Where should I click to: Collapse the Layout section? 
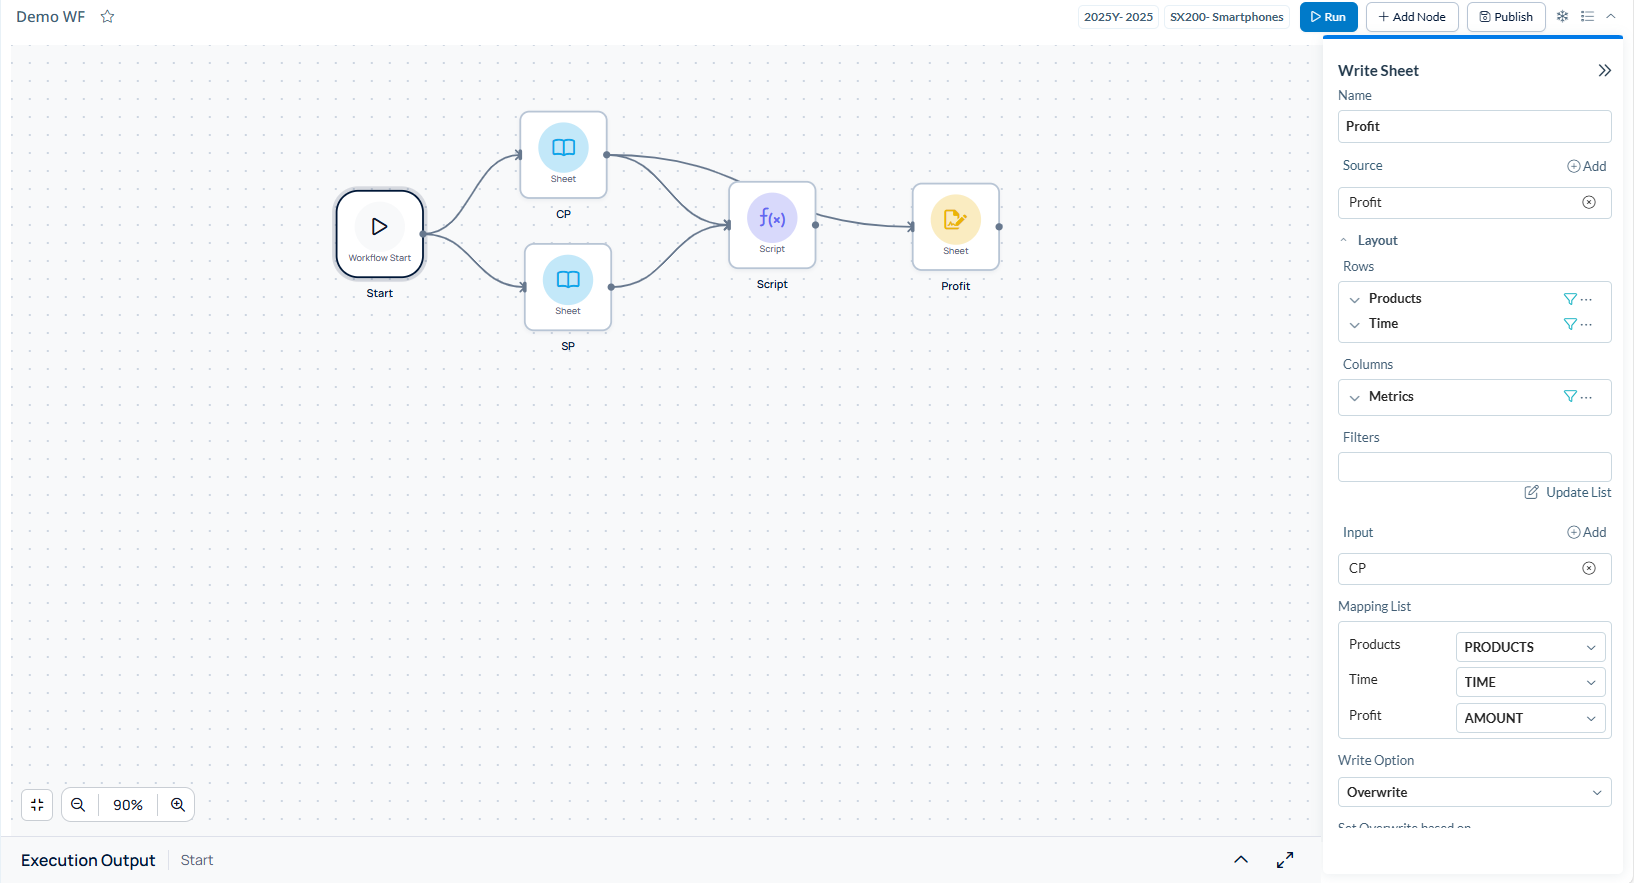pyautogui.click(x=1344, y=241)
